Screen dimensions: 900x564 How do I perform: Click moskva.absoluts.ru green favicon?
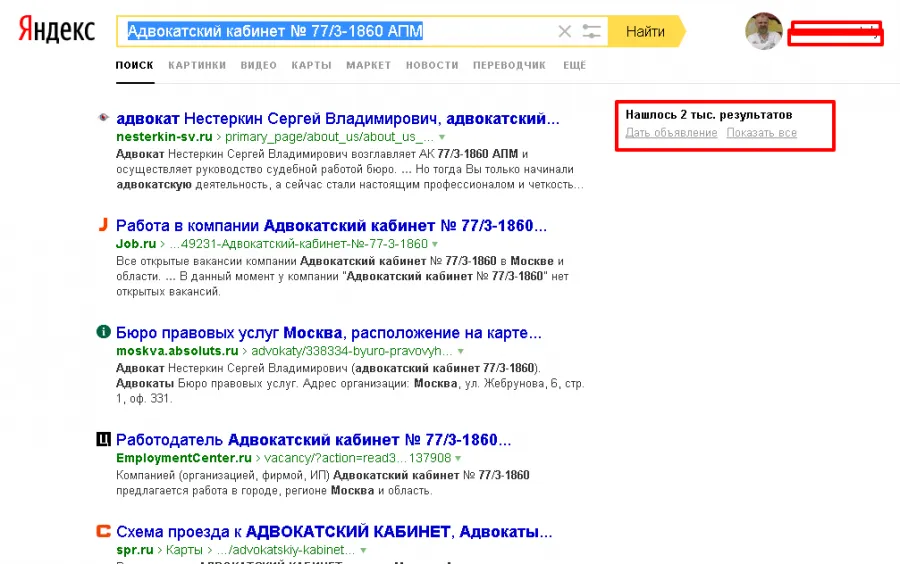[103, 332]
